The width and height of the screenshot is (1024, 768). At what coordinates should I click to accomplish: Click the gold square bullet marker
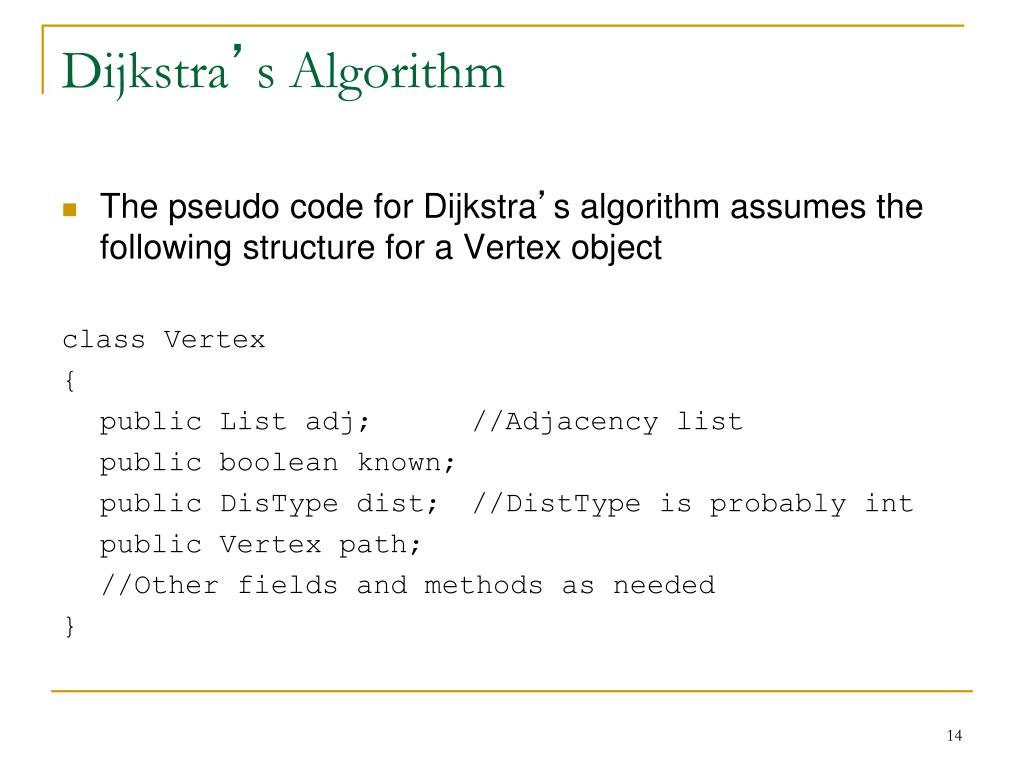tap(69, 210)
